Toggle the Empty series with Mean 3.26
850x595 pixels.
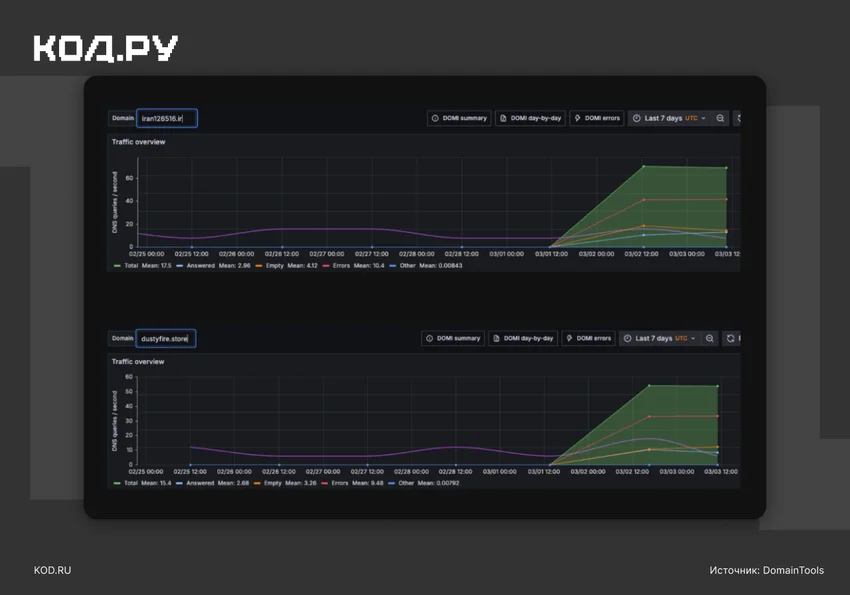(285, 483)
